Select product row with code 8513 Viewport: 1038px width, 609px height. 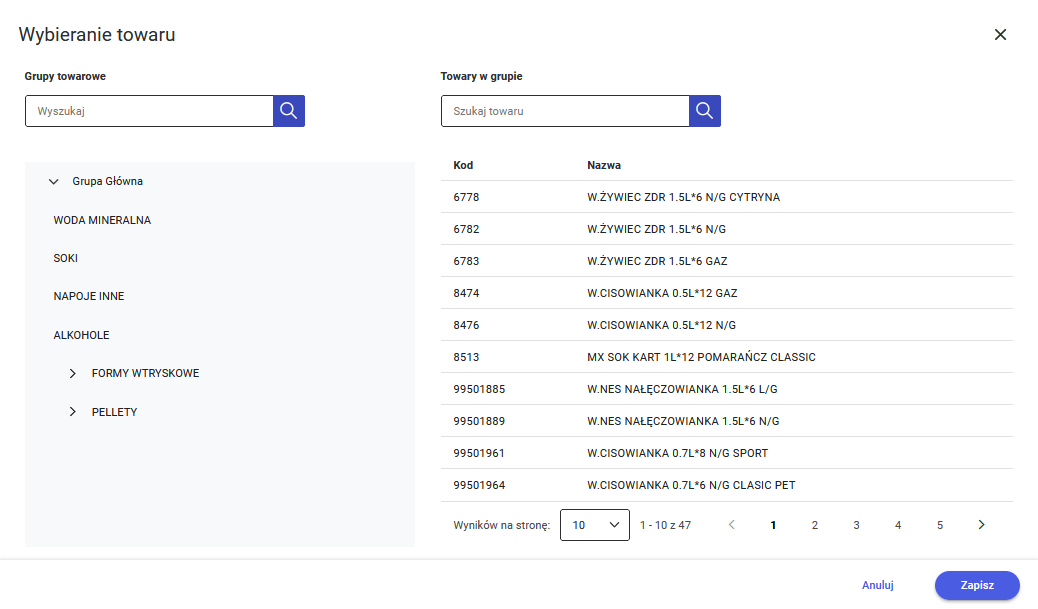tap(726, 357)
